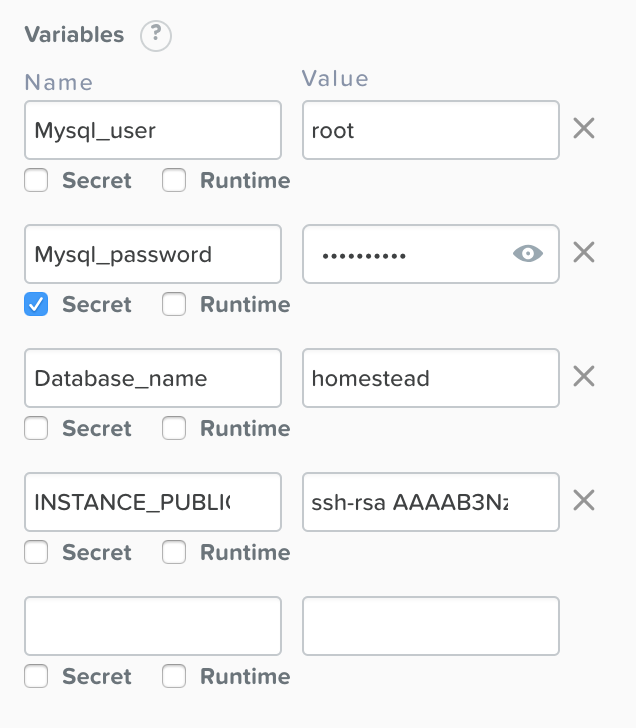Viewport: 636px width, 728px height.
Task: Focus the value field containing root
Action: tap(431, 130)
